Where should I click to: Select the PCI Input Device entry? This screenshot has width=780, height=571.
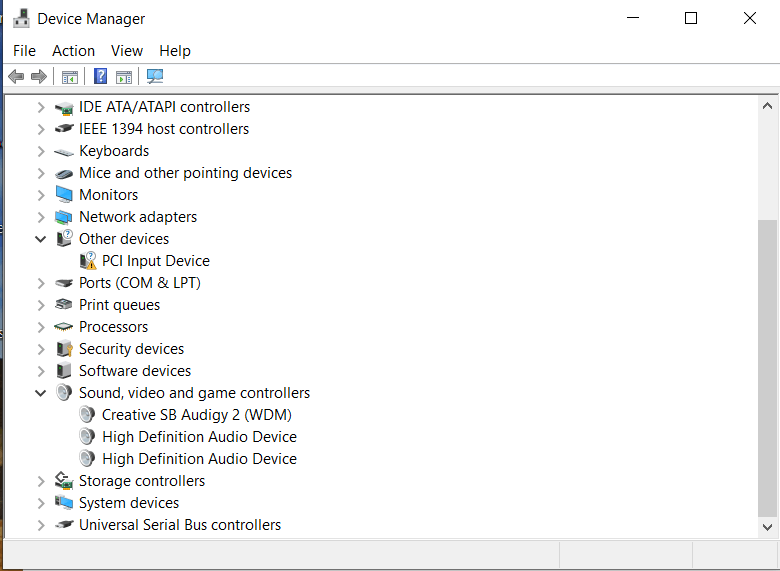tap(156, 261)
